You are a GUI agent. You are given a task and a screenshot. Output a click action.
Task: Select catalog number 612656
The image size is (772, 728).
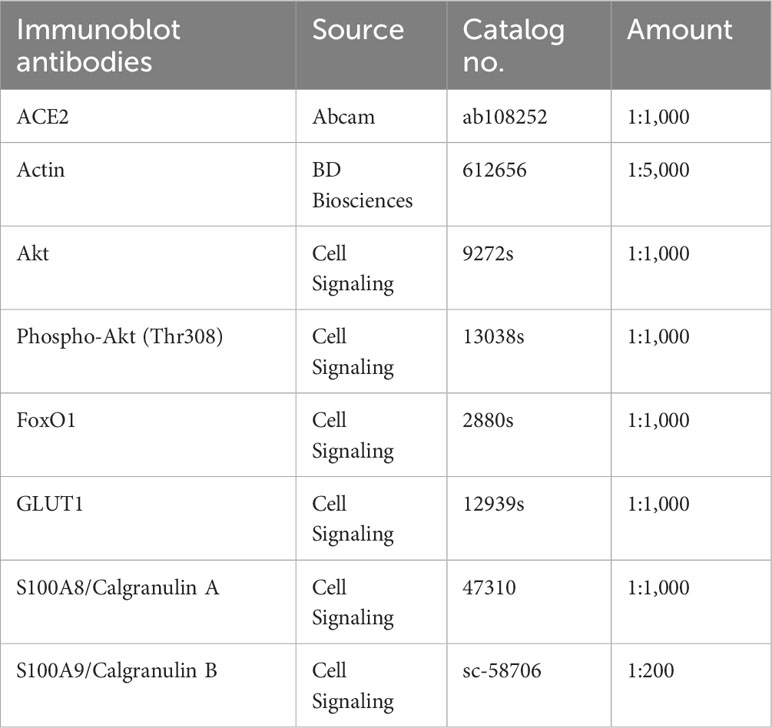(494, 170)
